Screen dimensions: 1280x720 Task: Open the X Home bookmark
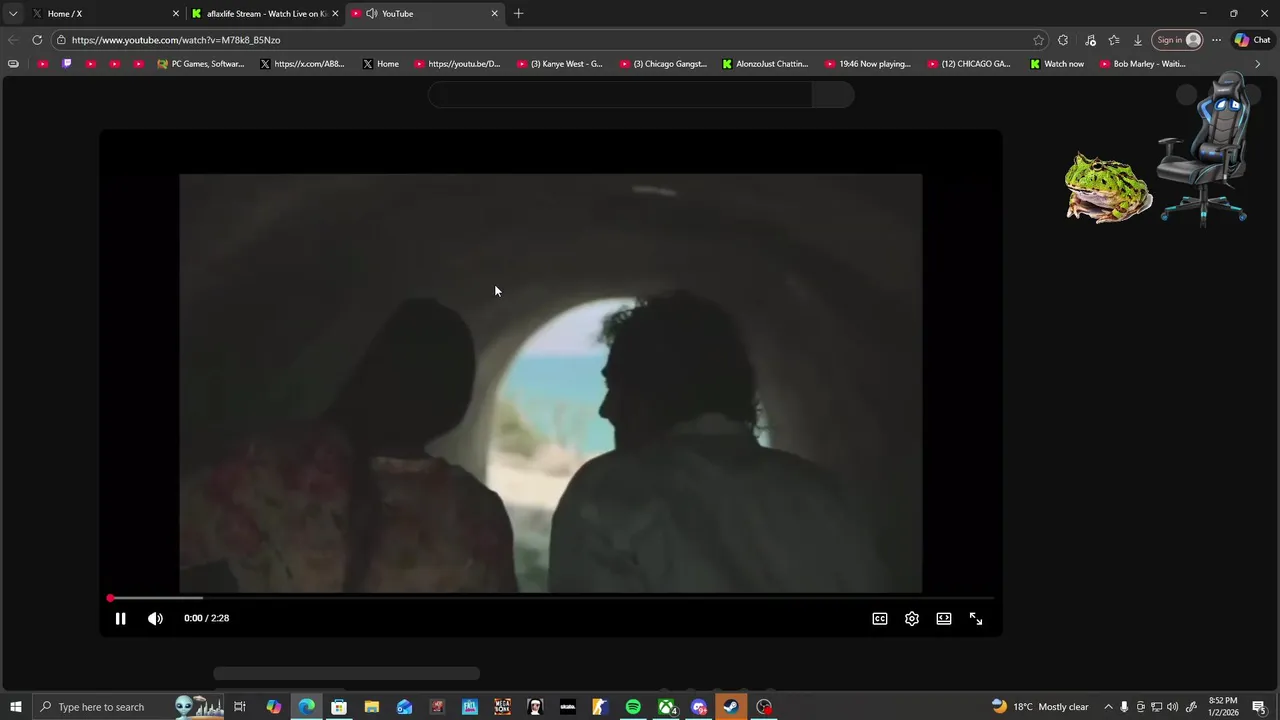coord(381,64)
